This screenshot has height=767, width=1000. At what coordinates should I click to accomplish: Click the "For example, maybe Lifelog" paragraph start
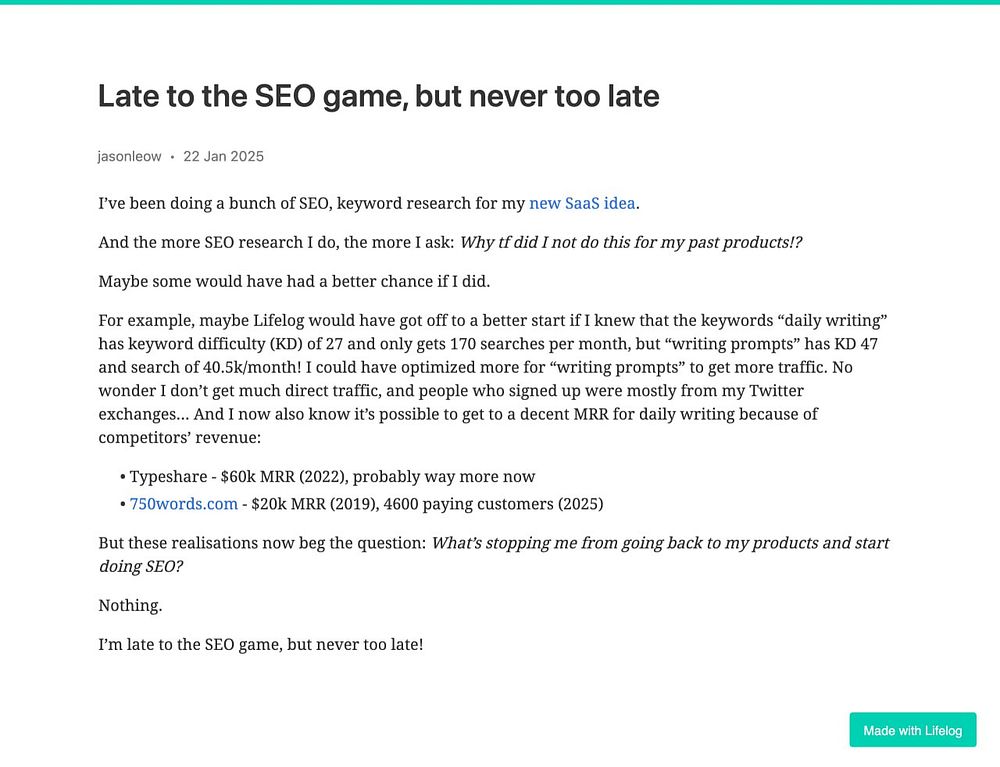tap(210, 321)
